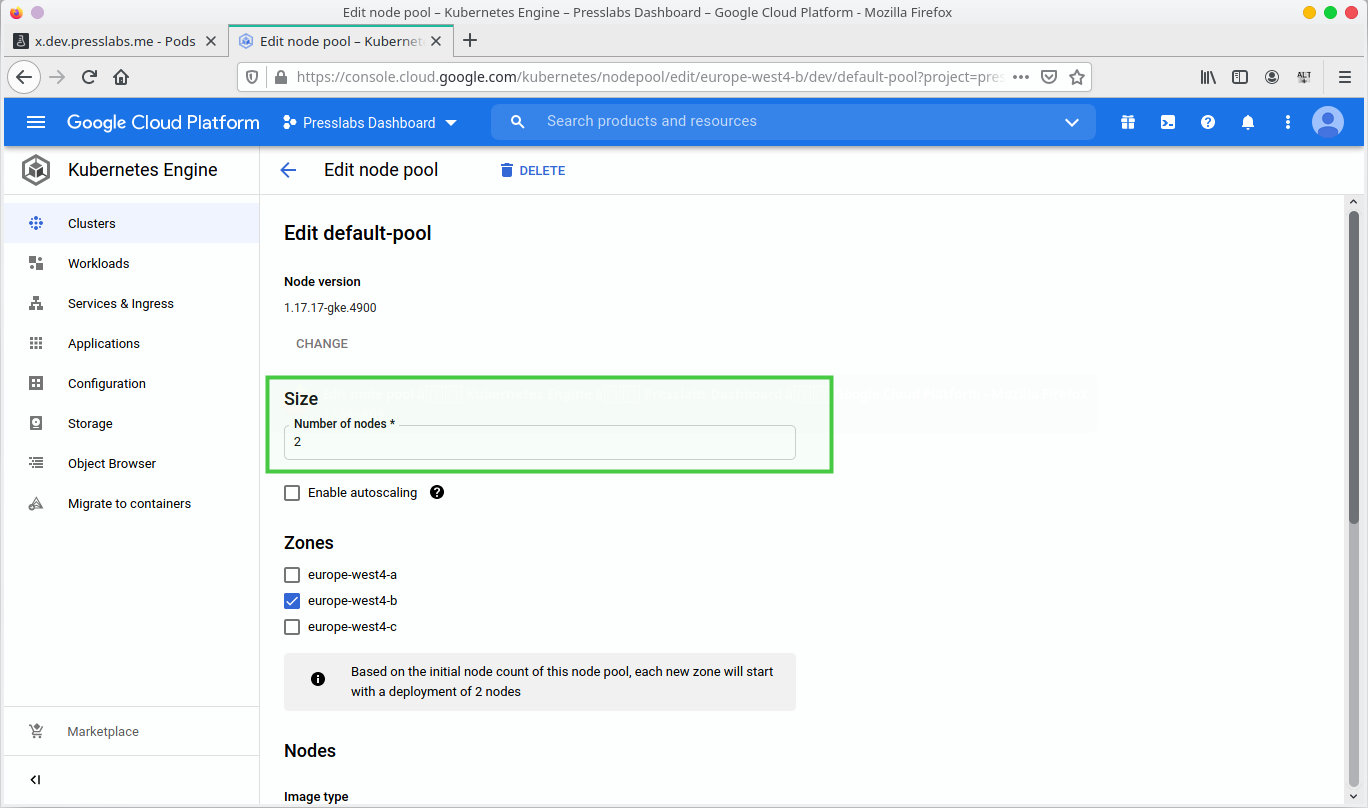Open the Presslabs Dashboard project selector
This screenshot has width=1368, height=808.
pyautogui.click(x=370, y=122)
